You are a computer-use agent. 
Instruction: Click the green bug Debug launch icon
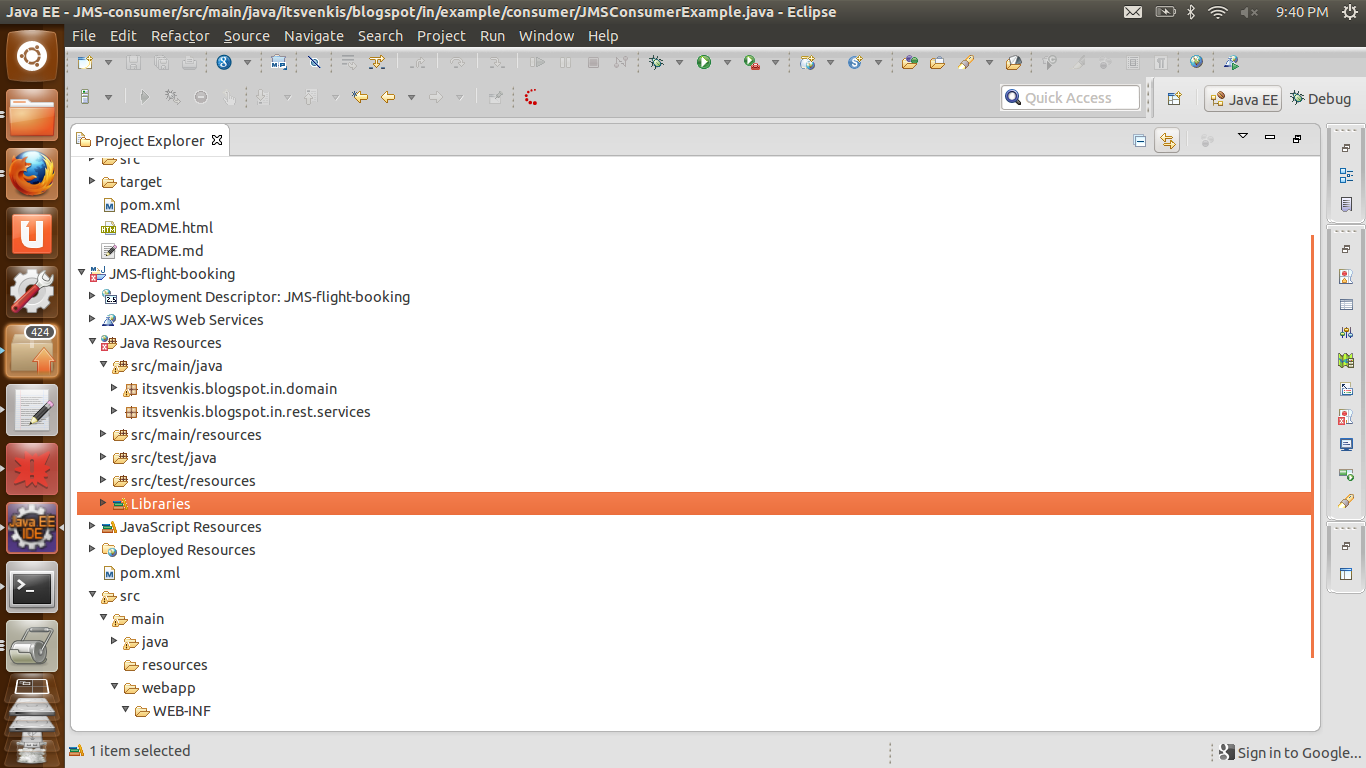pos(656,62)
